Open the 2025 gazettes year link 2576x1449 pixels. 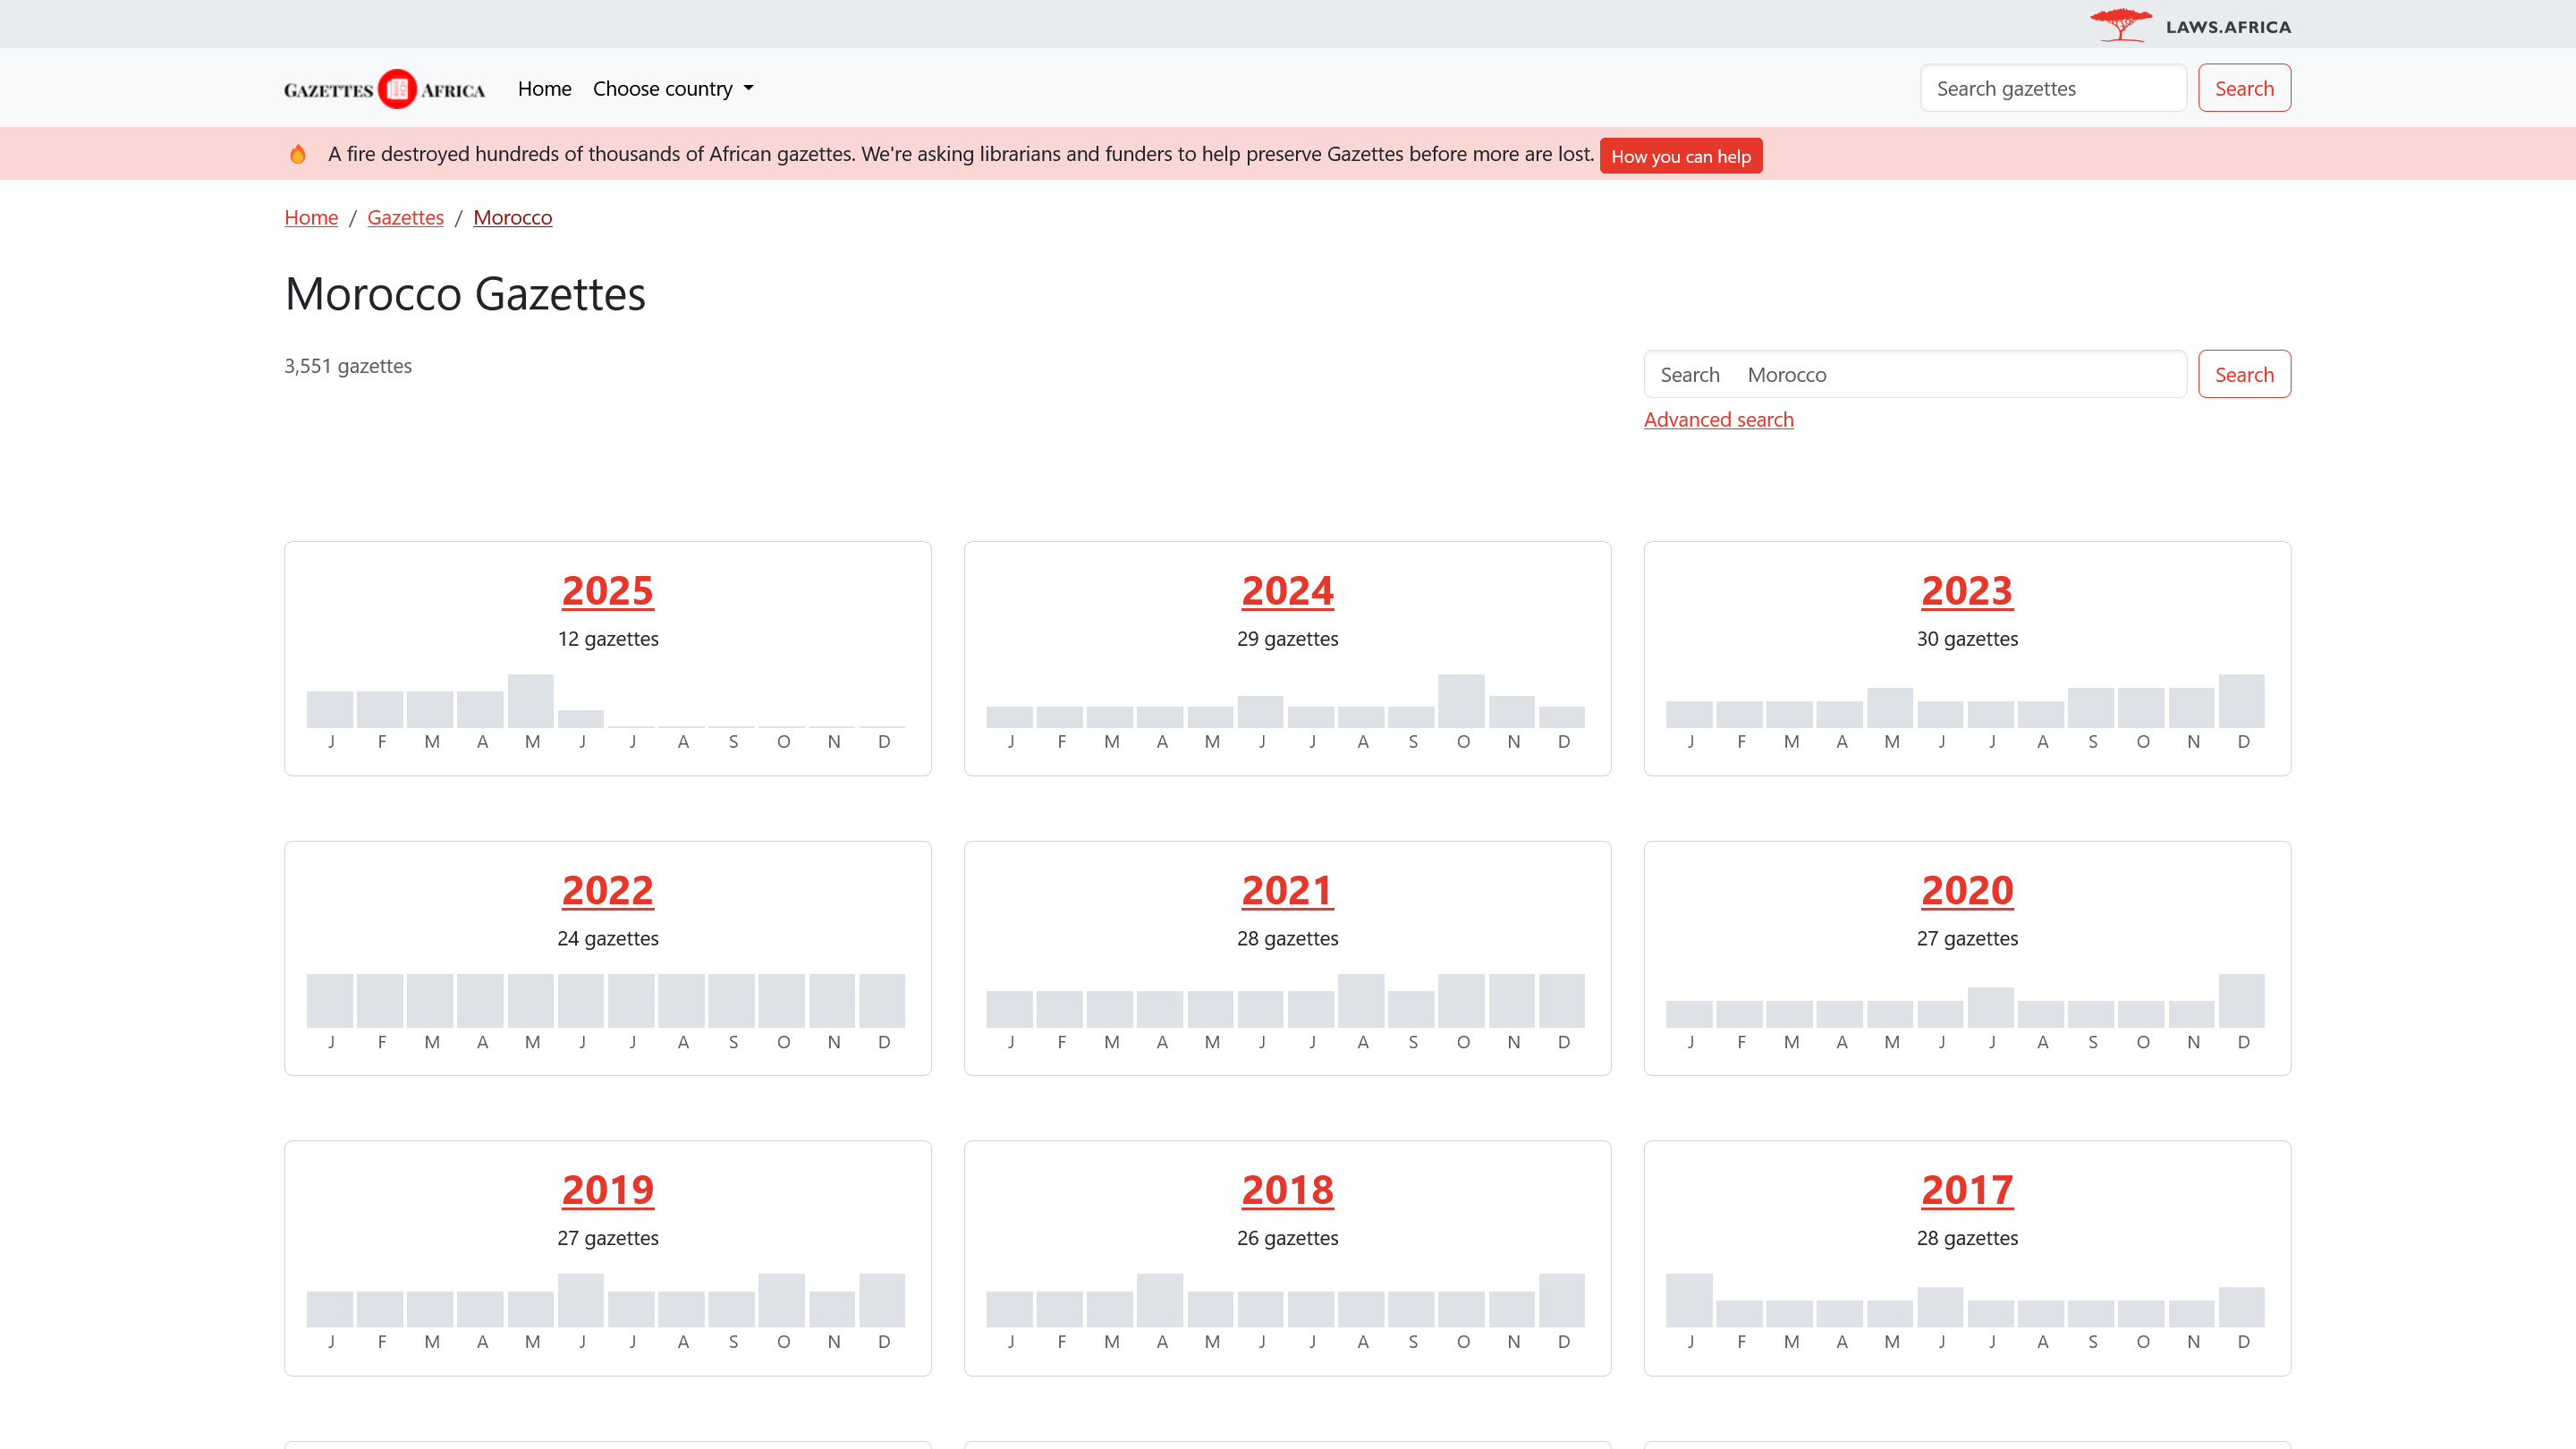[607, 591]
